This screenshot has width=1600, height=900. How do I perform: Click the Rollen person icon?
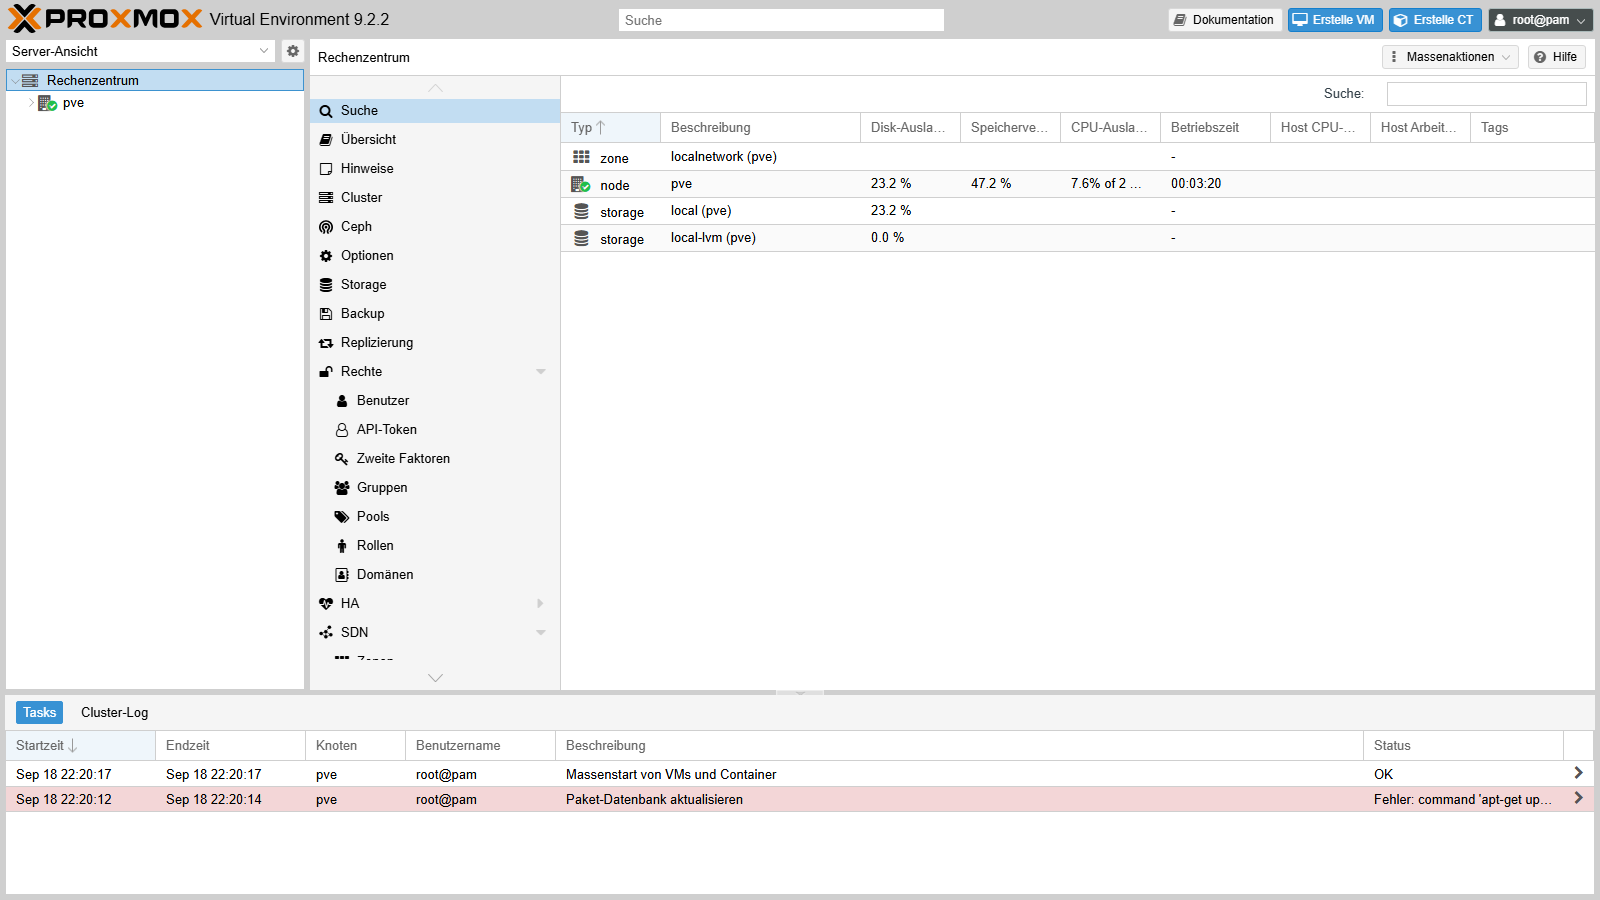click(x=342, y=546)
